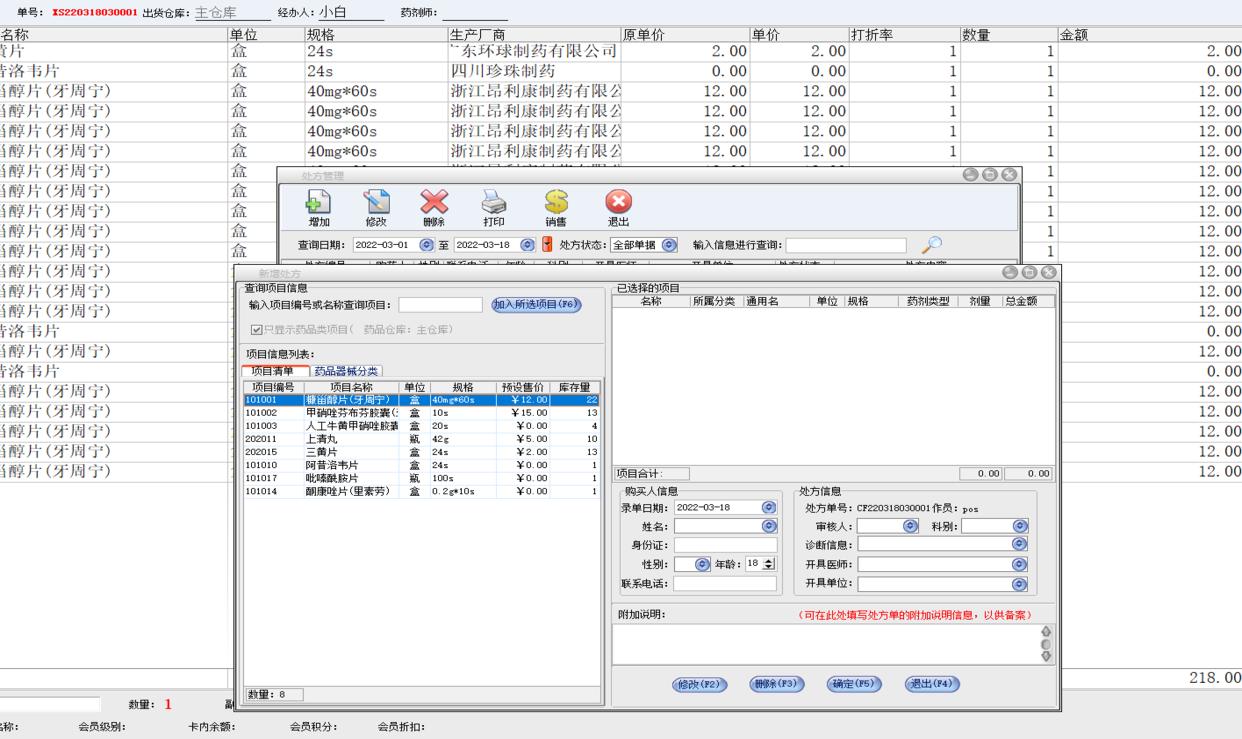This screenshot has width=1242, height=739.
Task: Click the 加入所选项目(F6) button
Action: click(536, 304)
